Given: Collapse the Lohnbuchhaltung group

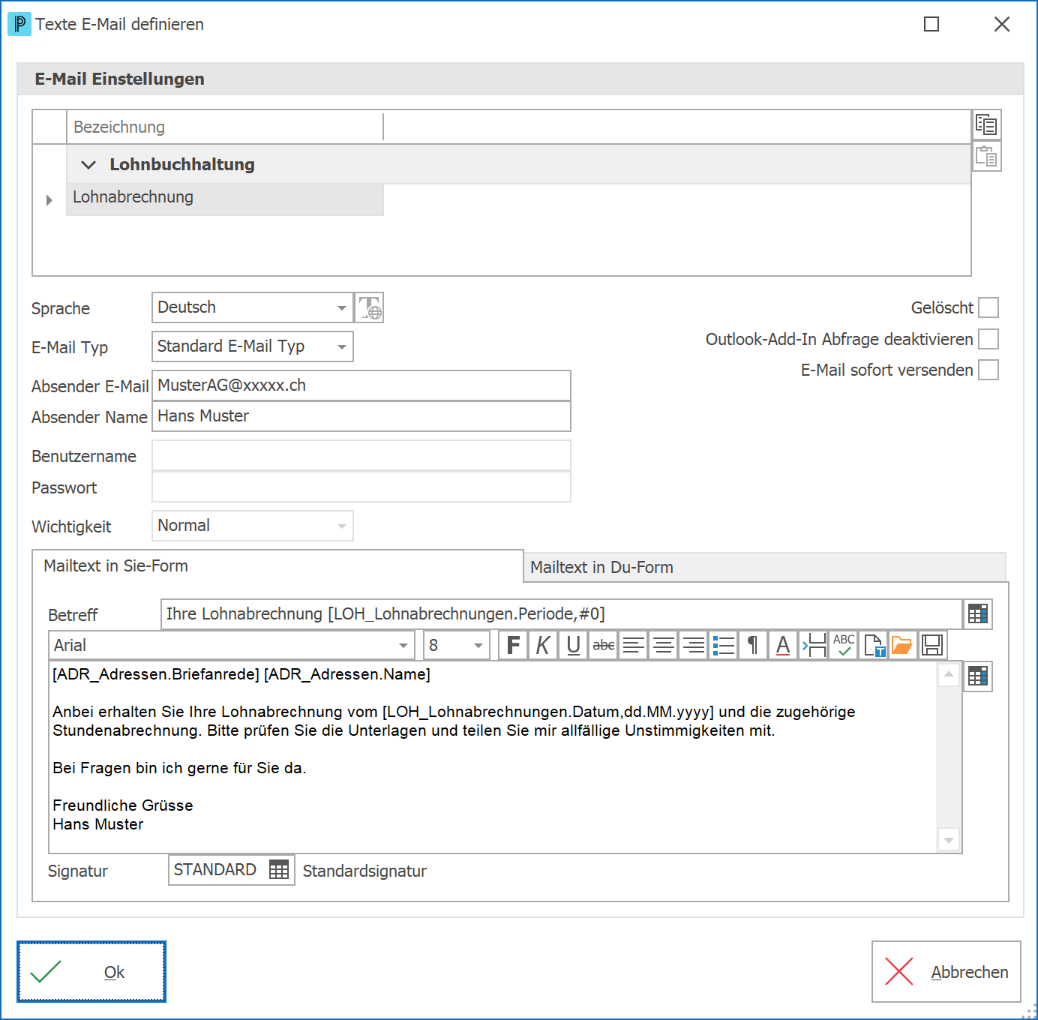Looking at the screenshot, I should pyautogui.click(x=88, y=165).
